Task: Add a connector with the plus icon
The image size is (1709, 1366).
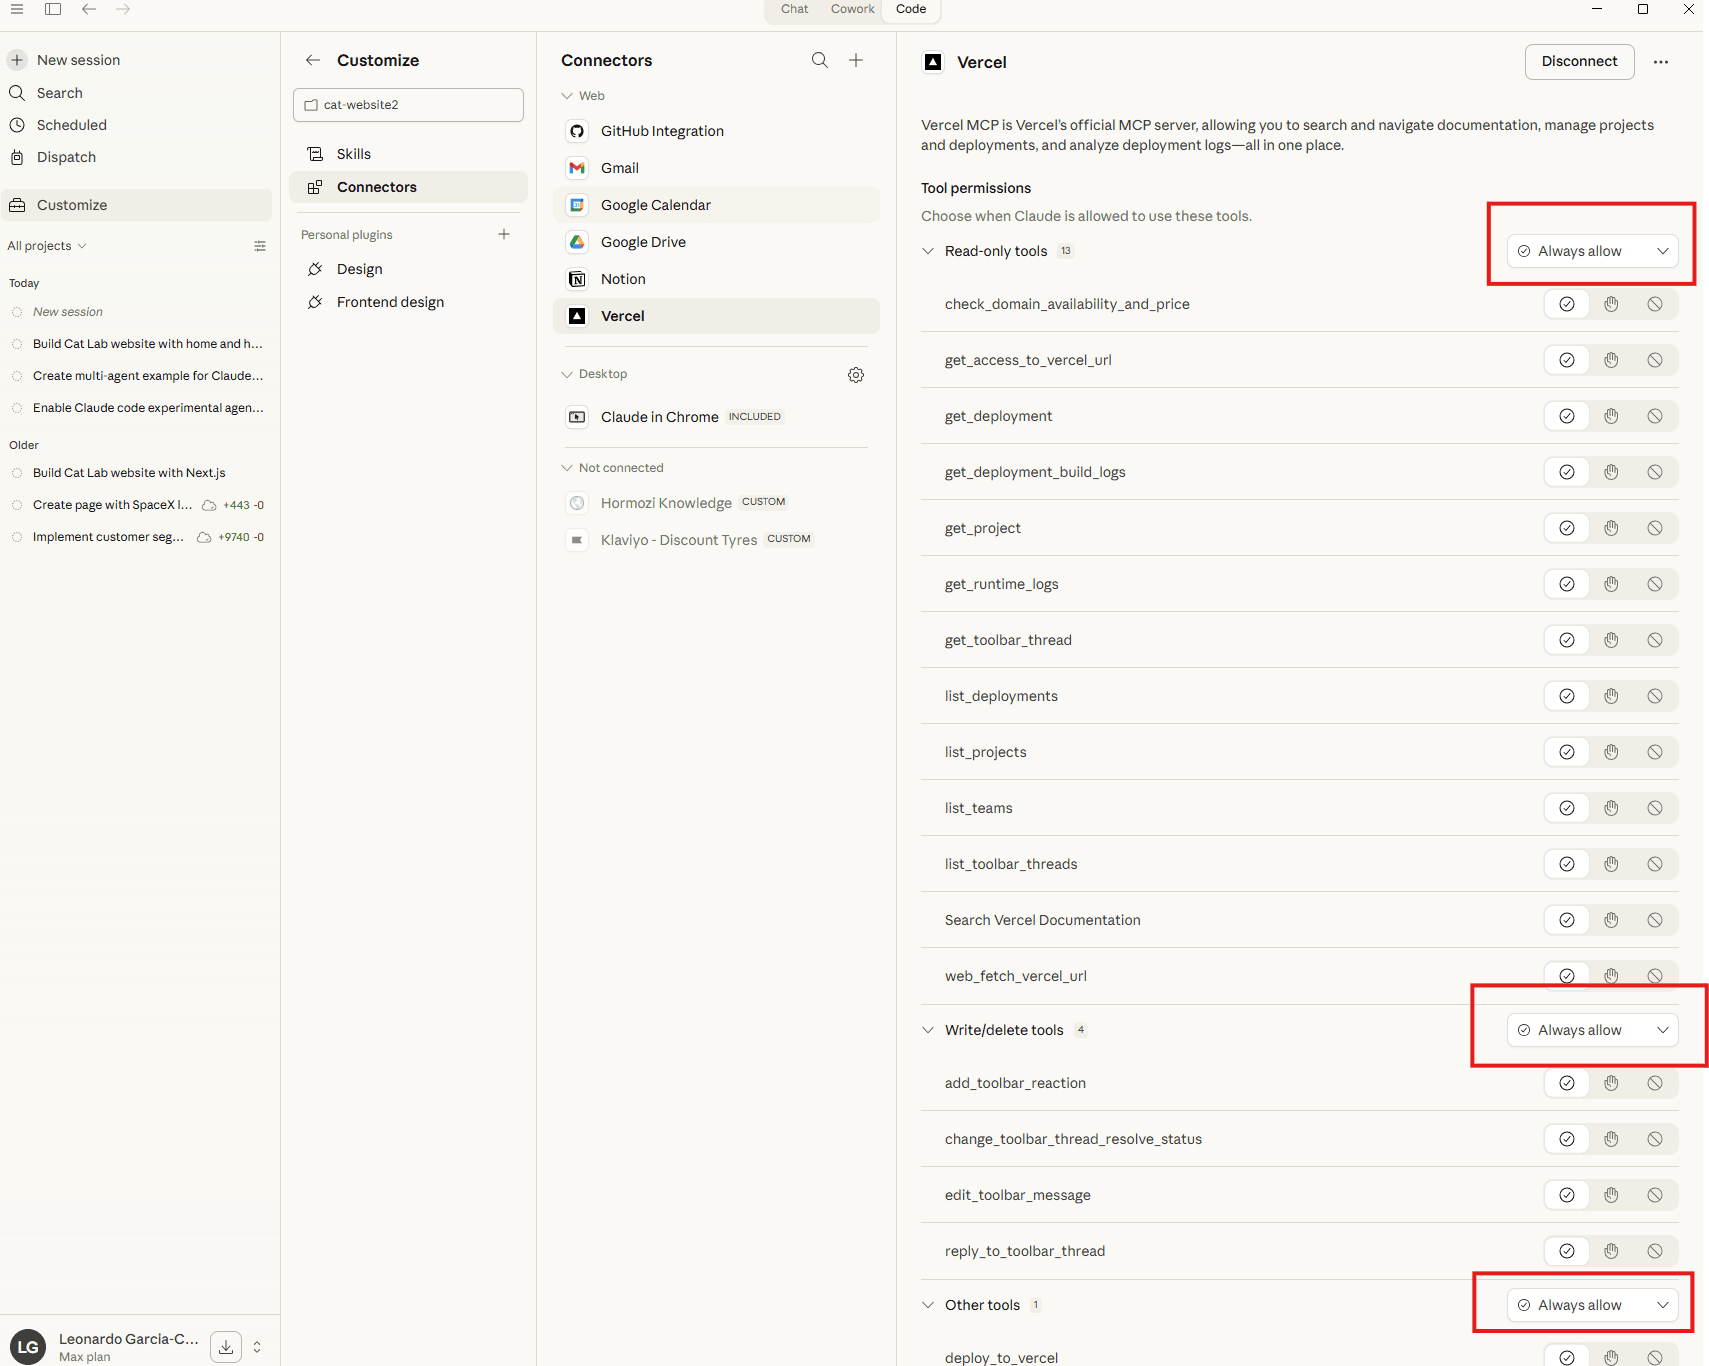Action: coord(856,60)
